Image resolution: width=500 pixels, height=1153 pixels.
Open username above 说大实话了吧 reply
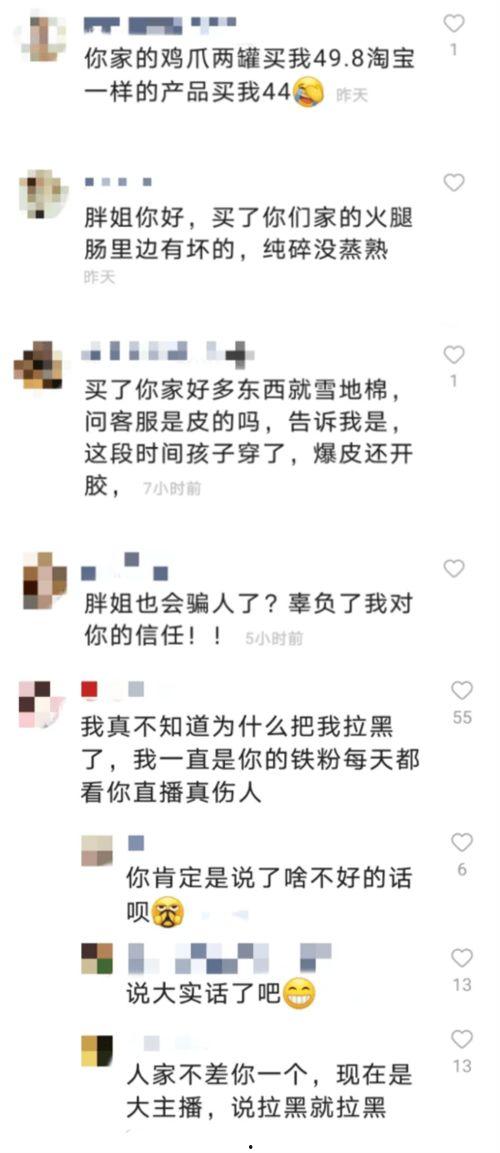tap(229, 957)
